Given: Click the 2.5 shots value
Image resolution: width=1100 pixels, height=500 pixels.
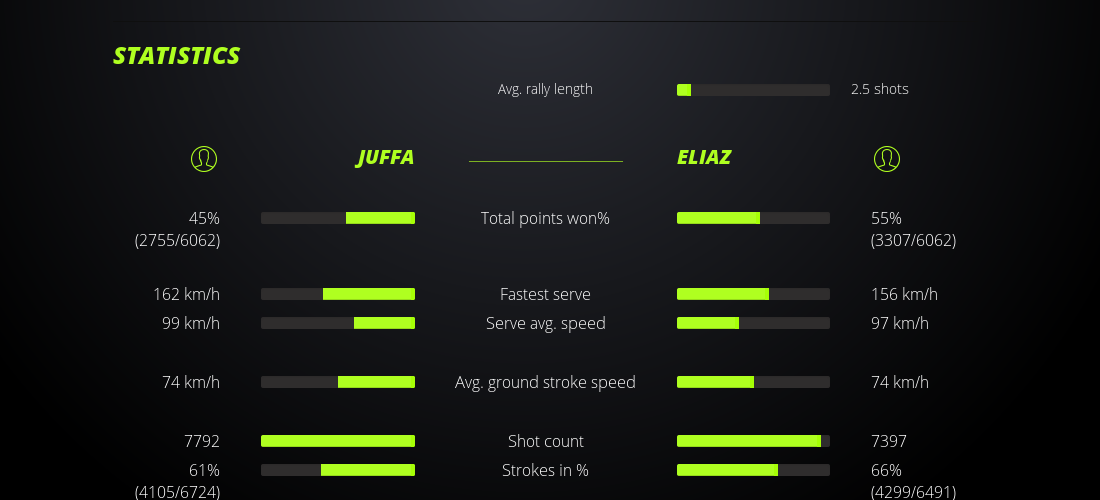Looking at the screenshot, I should coord(880,89).
